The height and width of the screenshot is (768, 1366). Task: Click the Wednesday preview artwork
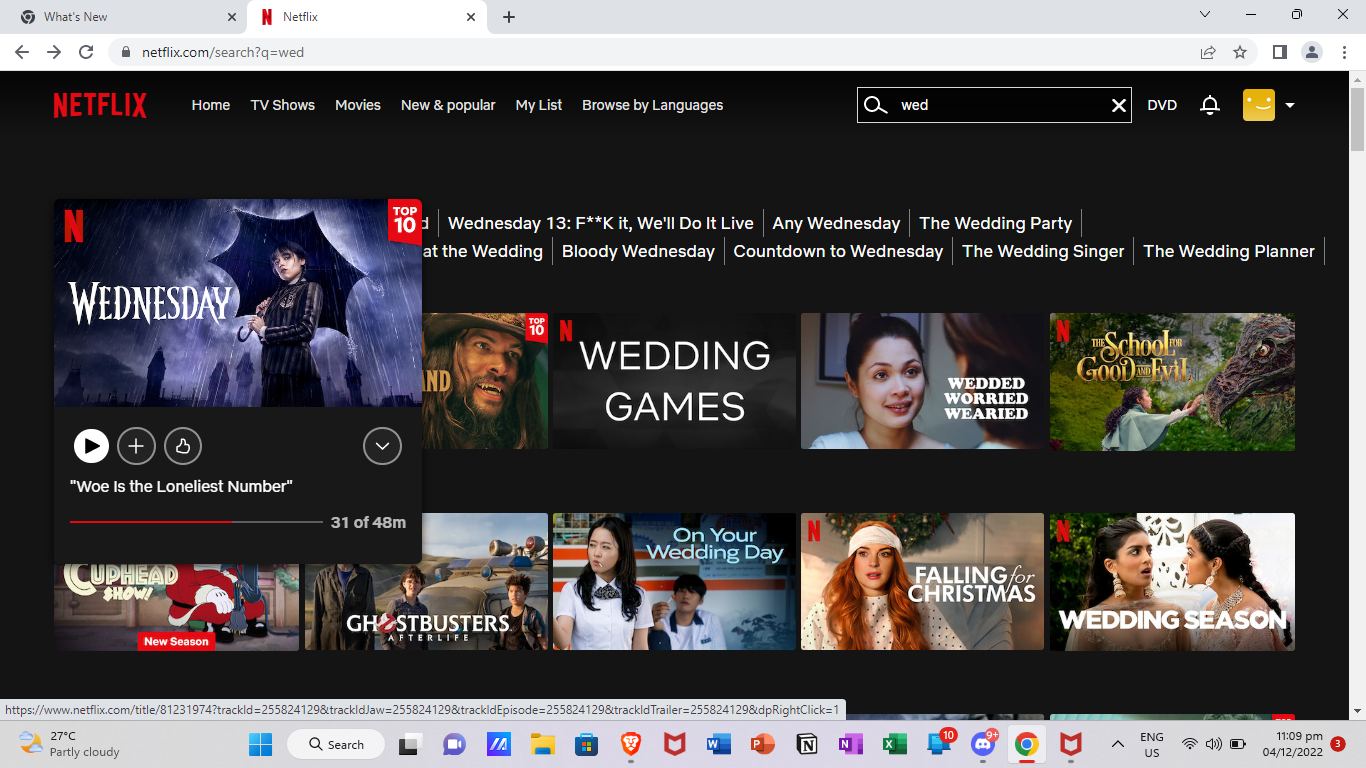point(238,303)
